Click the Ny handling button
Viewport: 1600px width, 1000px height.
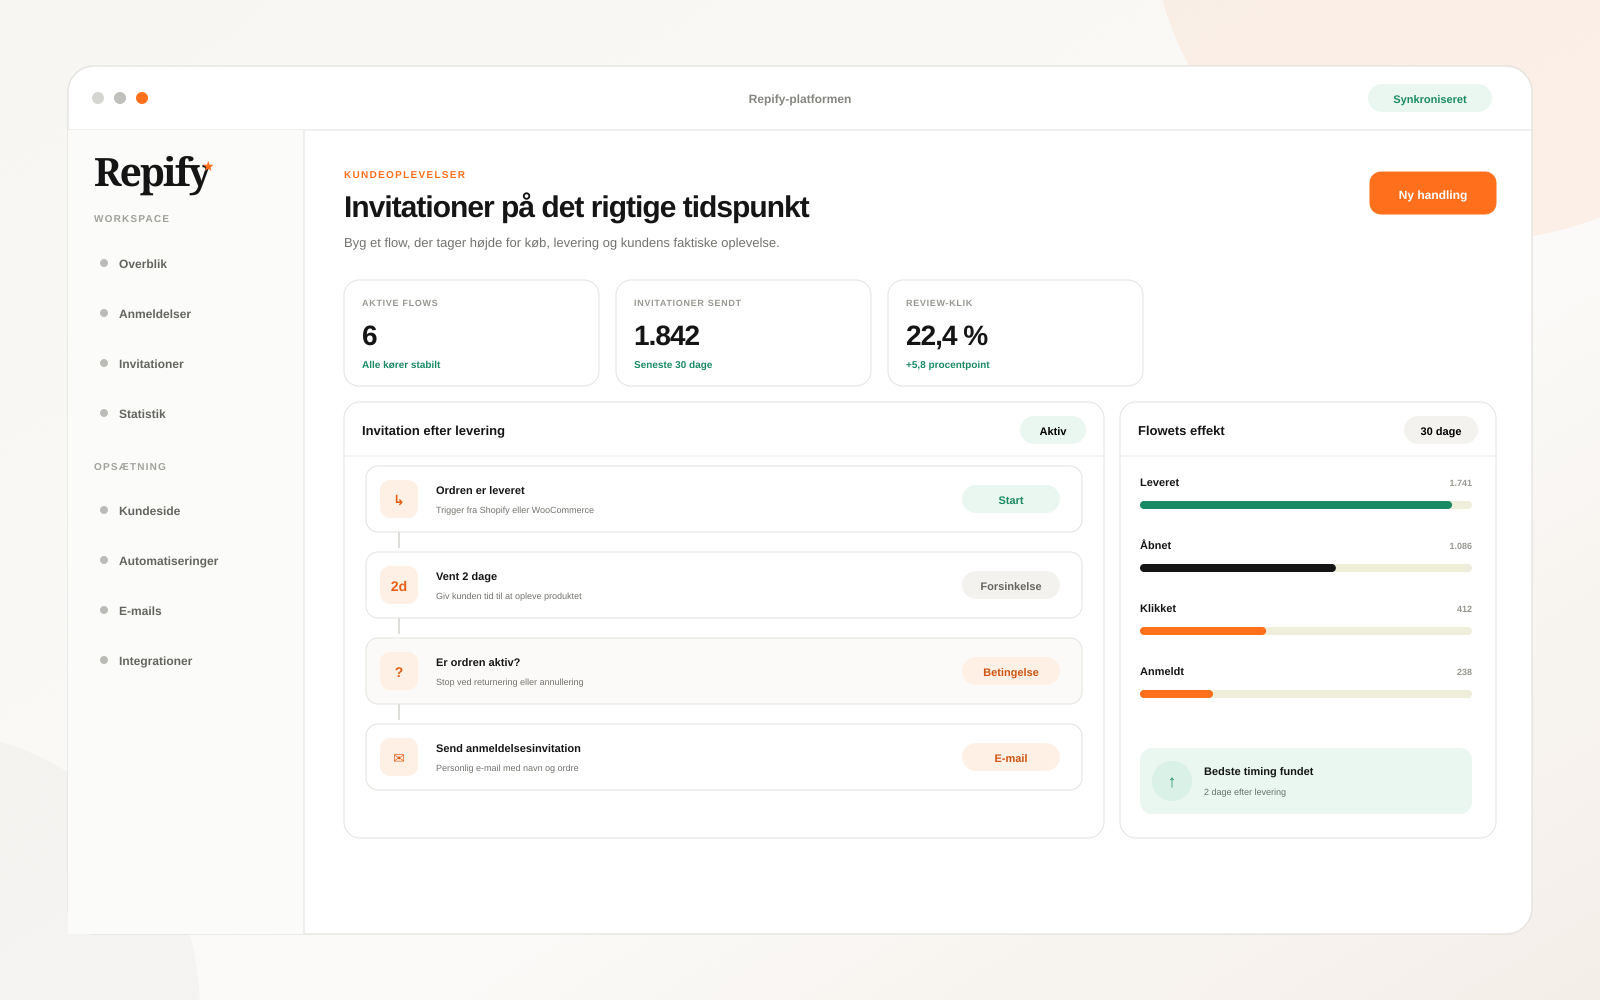tap(1432, 193)
